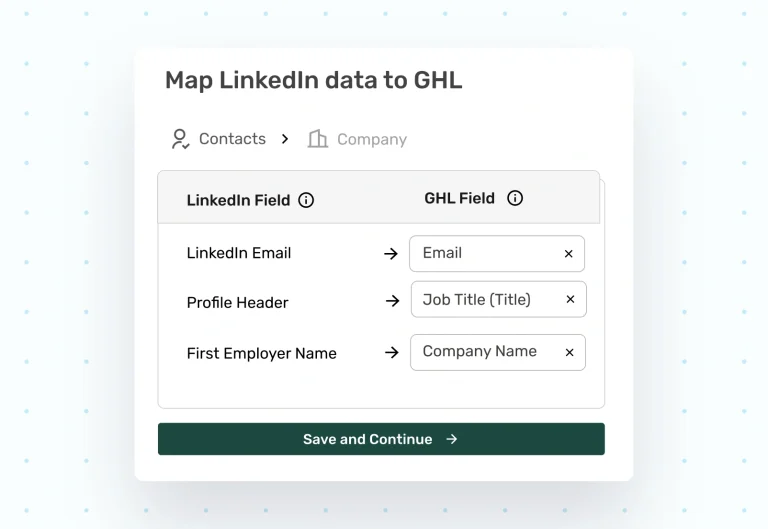The height and width of the screenshot is (529, 768).
Task: Click the LinkedIn Email field label
Action: 239,253
